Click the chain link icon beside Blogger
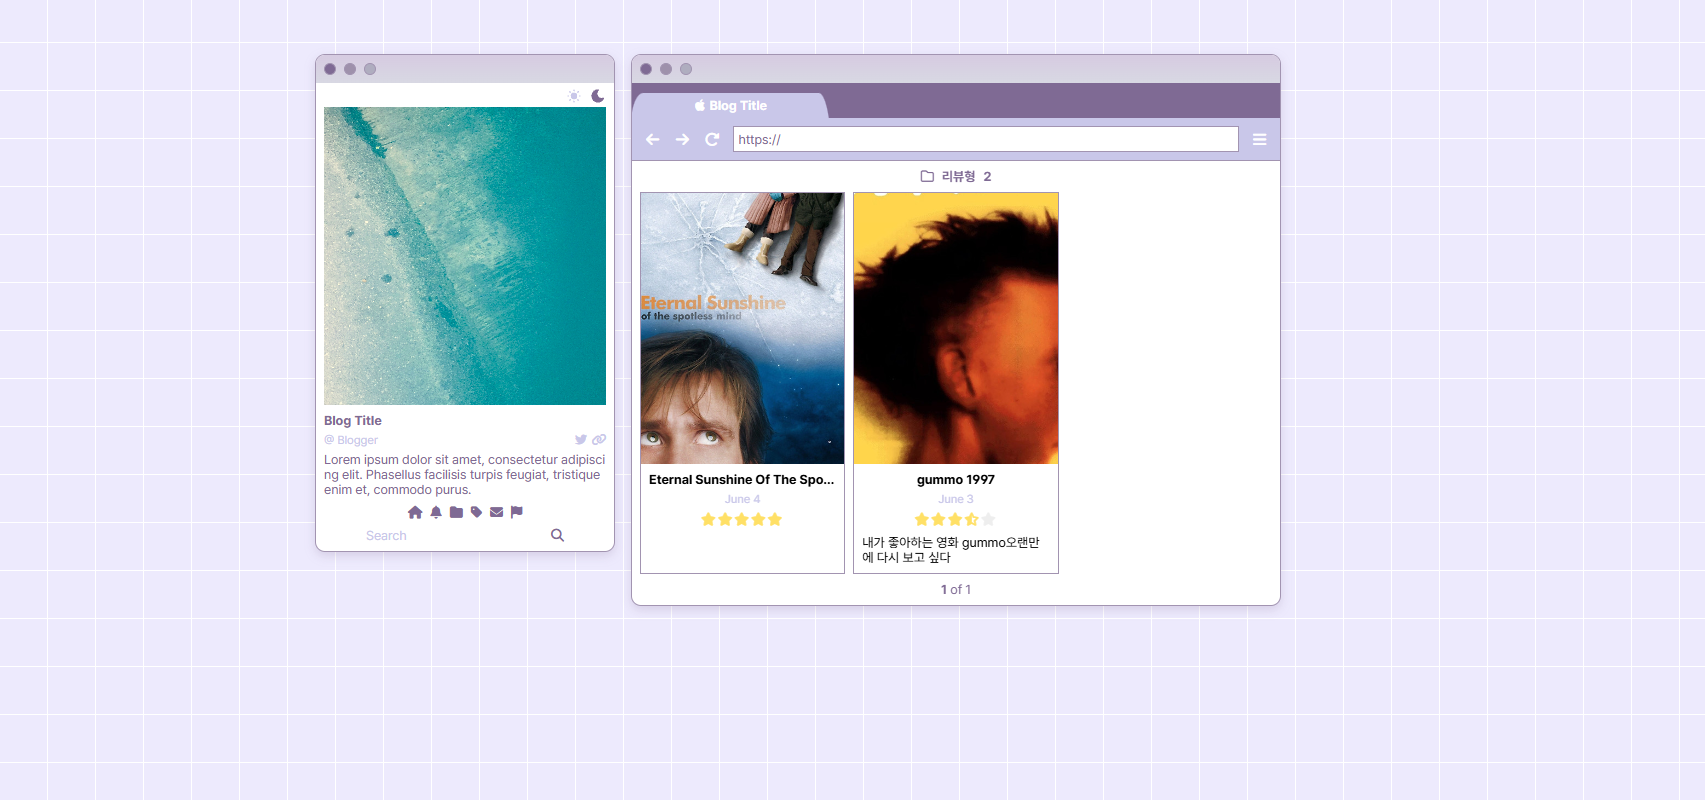Viewport: 1705px width, 800px height. coord(599,440)
